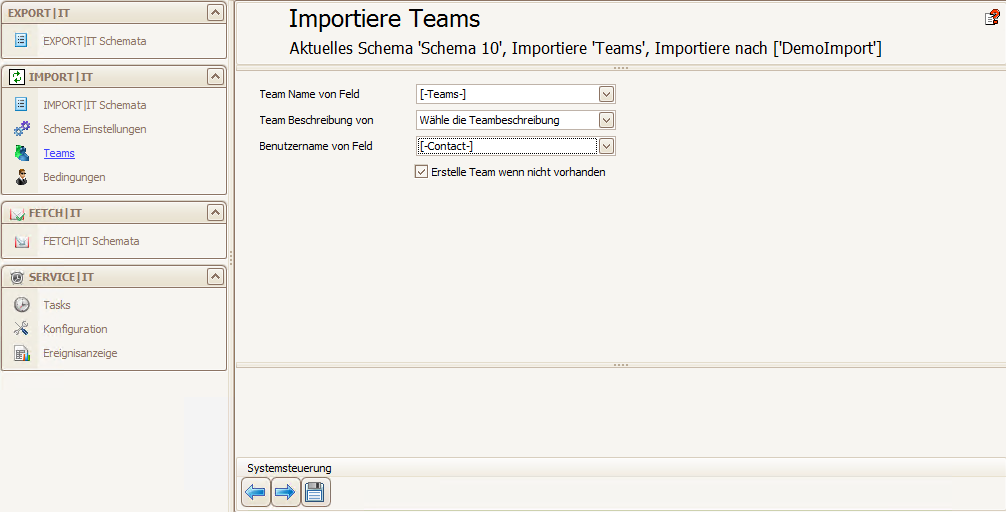Select Bedingungen in the IMPORT|IT panel
Viewport: 1006px width, 512px height.
[74, 177]
